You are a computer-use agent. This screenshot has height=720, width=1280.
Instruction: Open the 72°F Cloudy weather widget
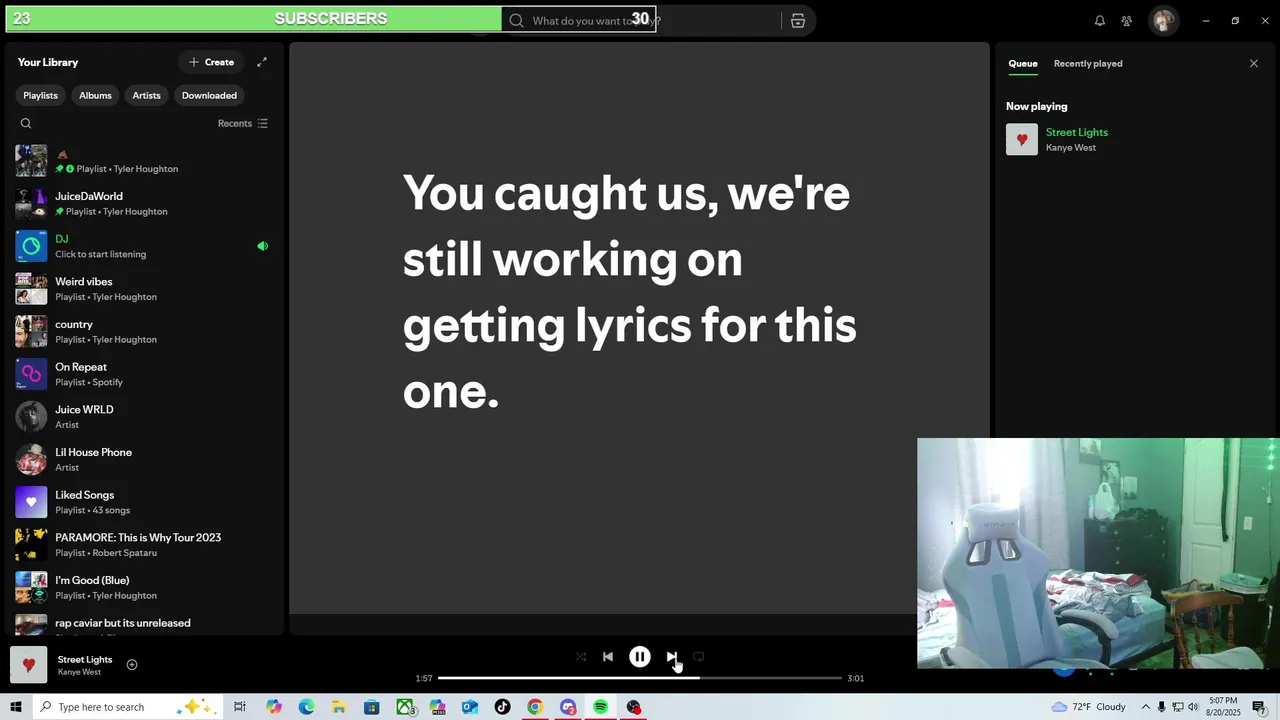point(1089,707)
